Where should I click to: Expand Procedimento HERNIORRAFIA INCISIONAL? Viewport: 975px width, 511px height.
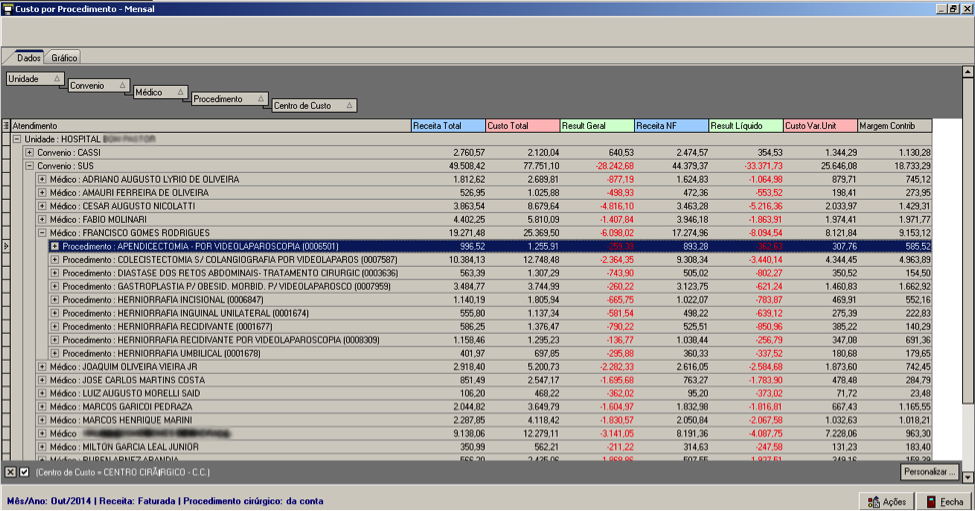[x=55, y=300]
